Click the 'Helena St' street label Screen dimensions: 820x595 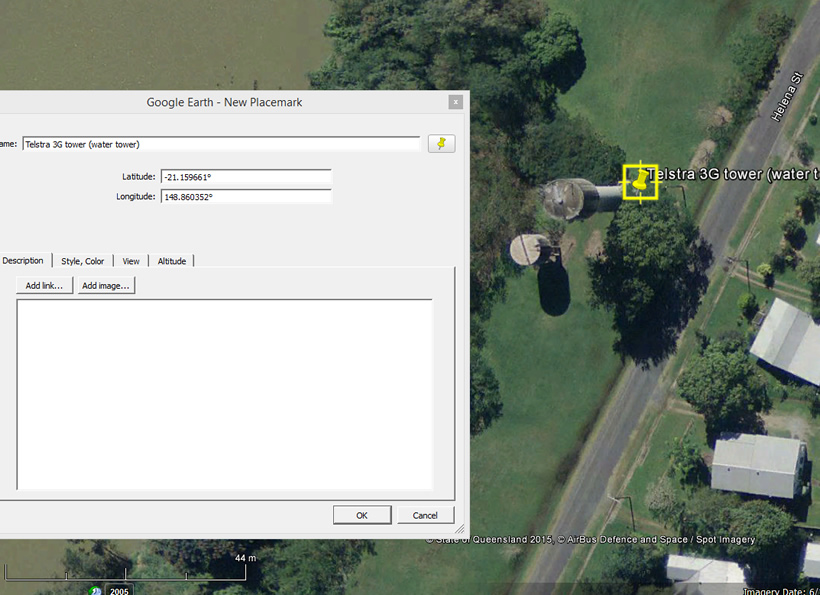(x=787, y=97)
